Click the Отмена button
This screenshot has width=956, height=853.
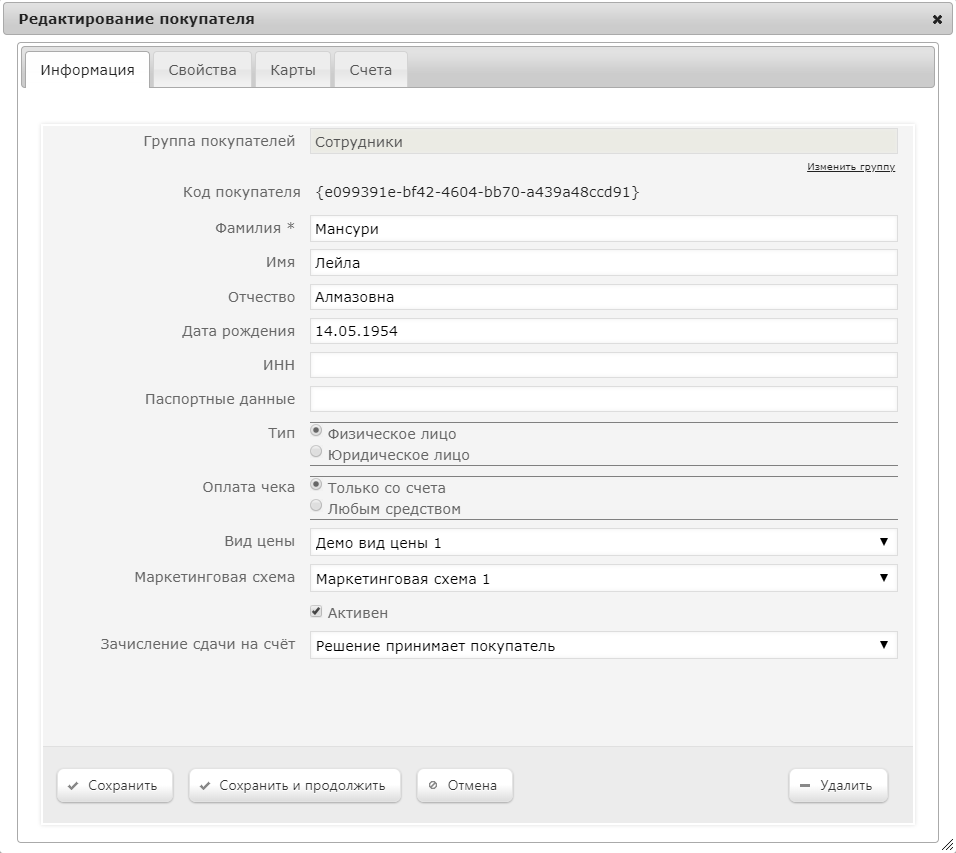coord(465,785)
